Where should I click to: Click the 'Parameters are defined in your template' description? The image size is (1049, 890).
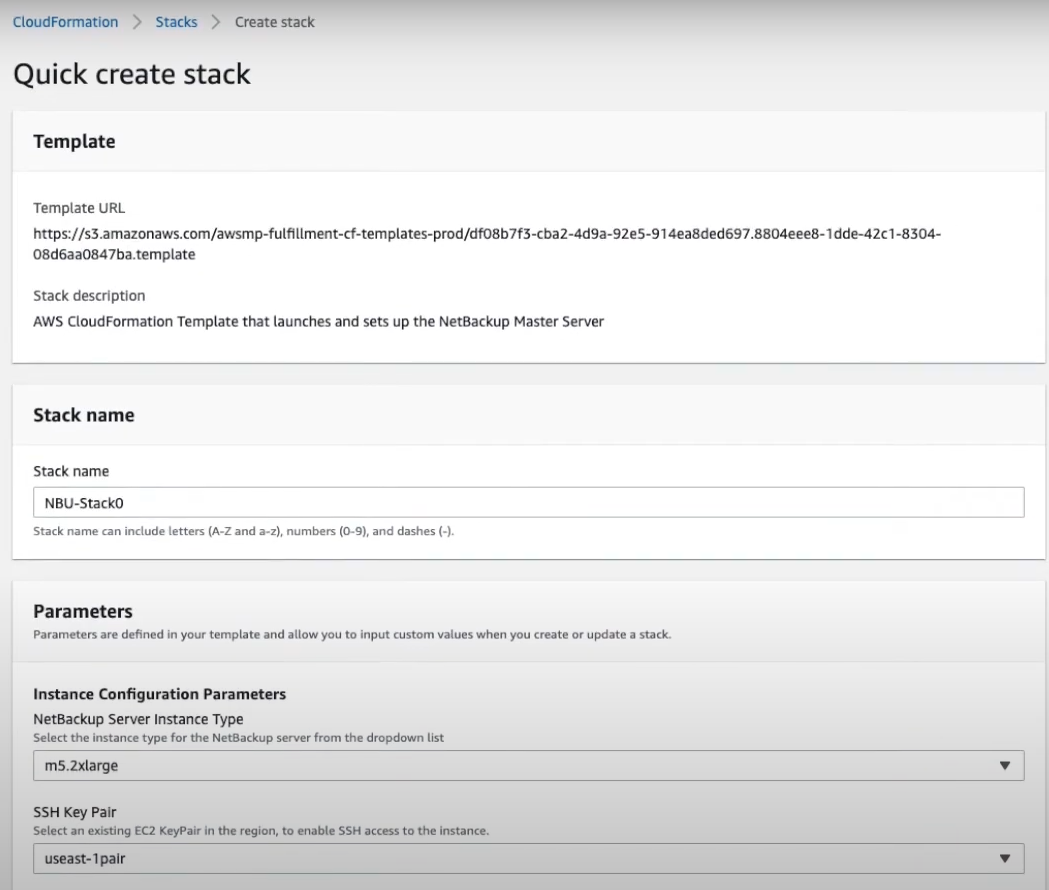352,634
